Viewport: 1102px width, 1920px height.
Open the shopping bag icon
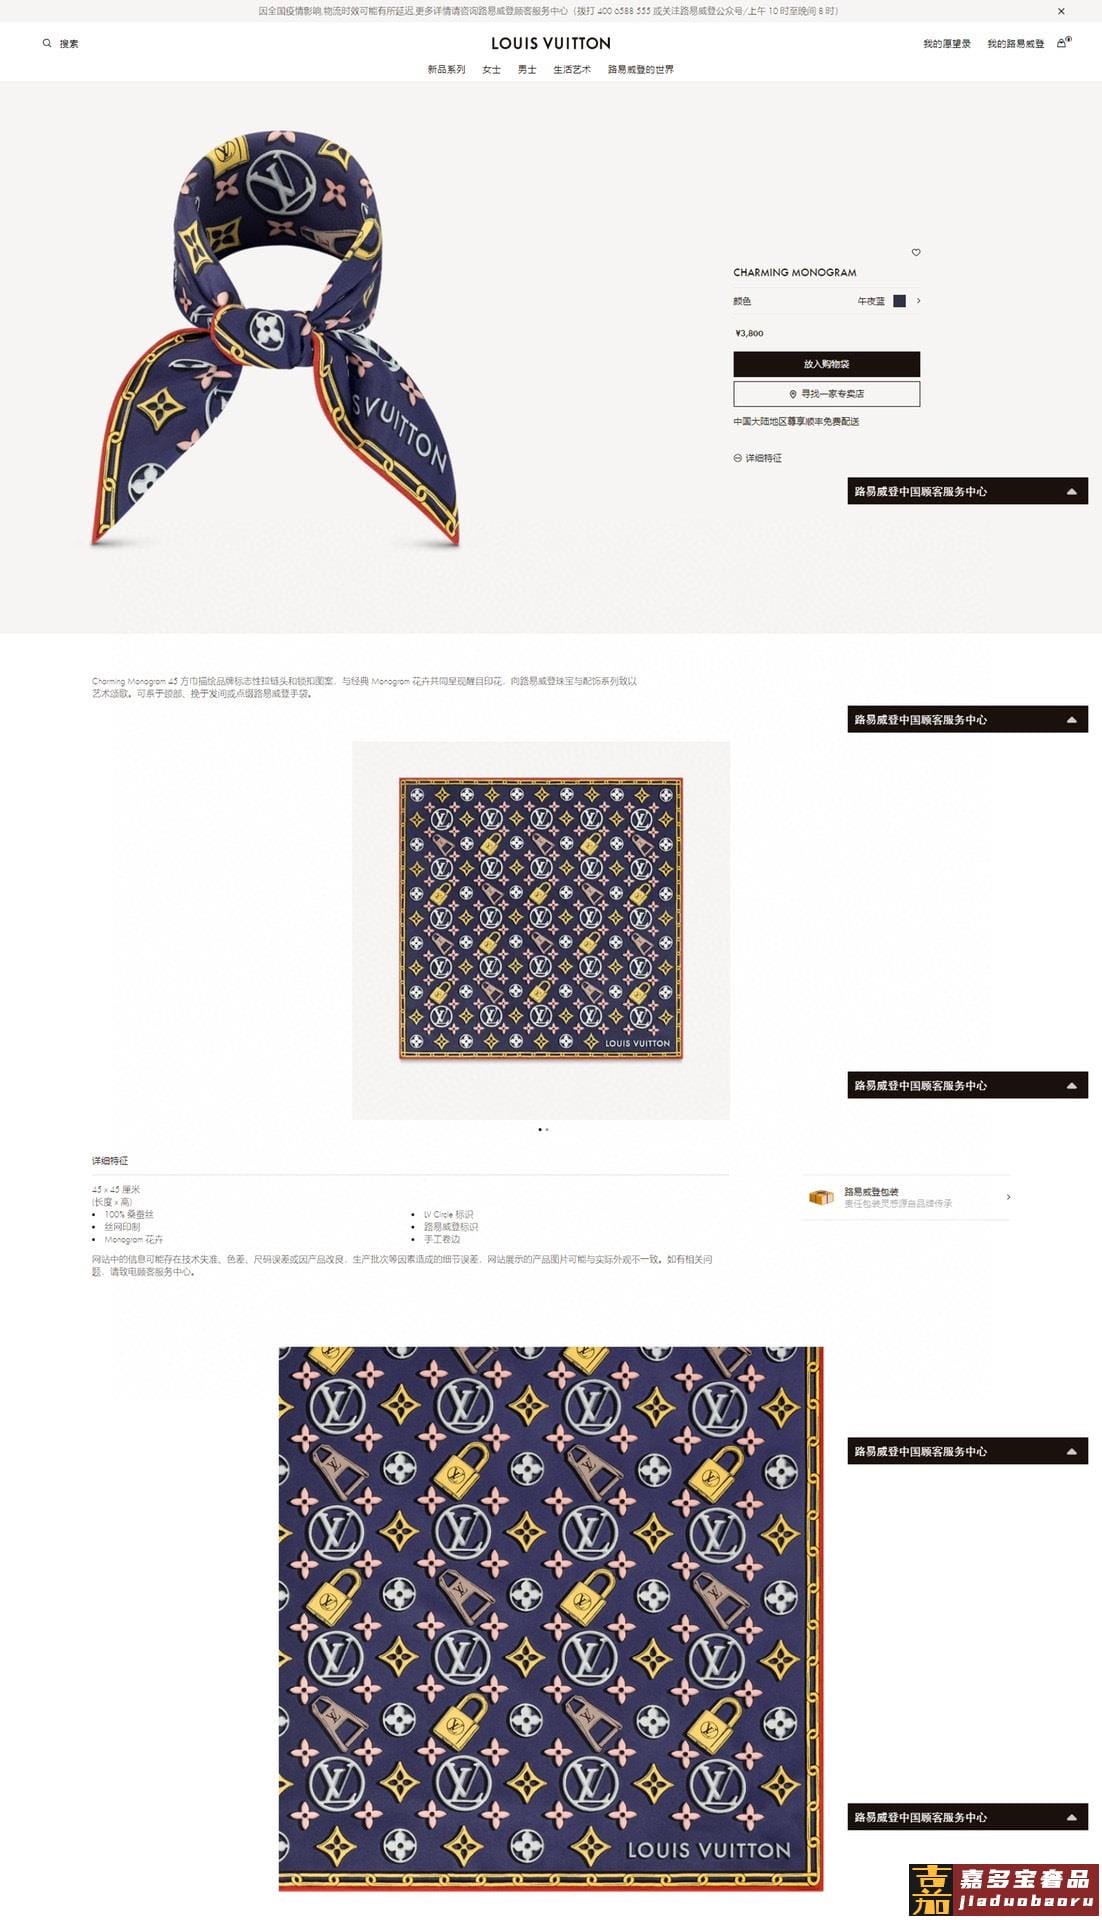(x=1063, y=43)
